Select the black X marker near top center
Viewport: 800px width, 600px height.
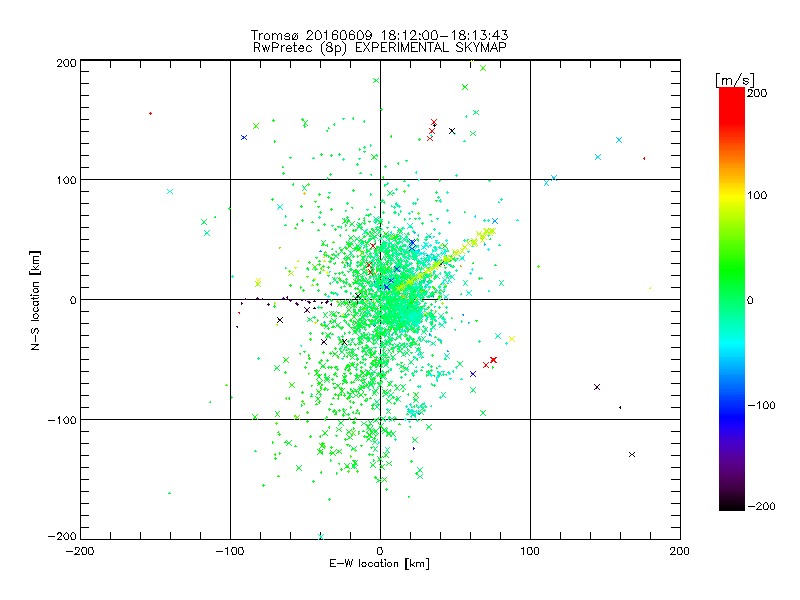coord(452,131)
